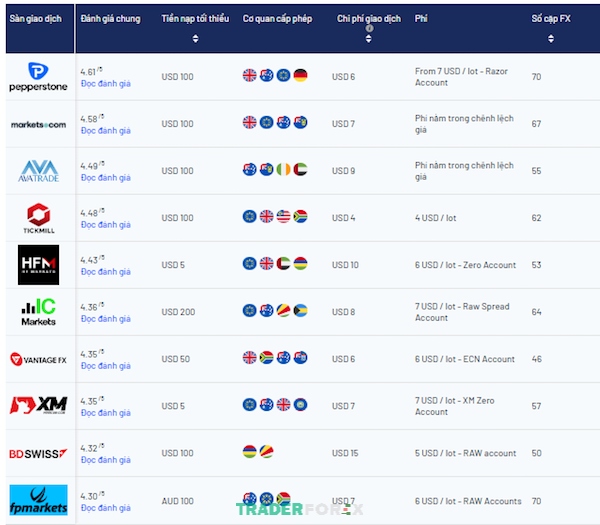Click the Seychelles flag in IC Markets row
600x525 pixels.
coord(284,310)
